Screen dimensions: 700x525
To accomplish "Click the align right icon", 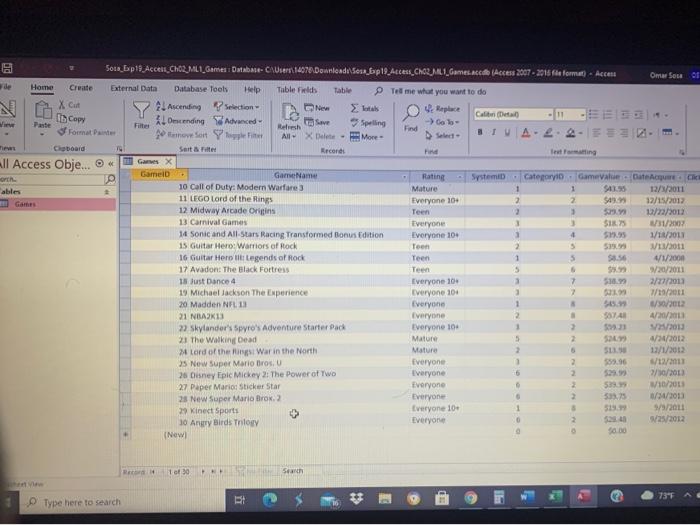I will point(624,133).
